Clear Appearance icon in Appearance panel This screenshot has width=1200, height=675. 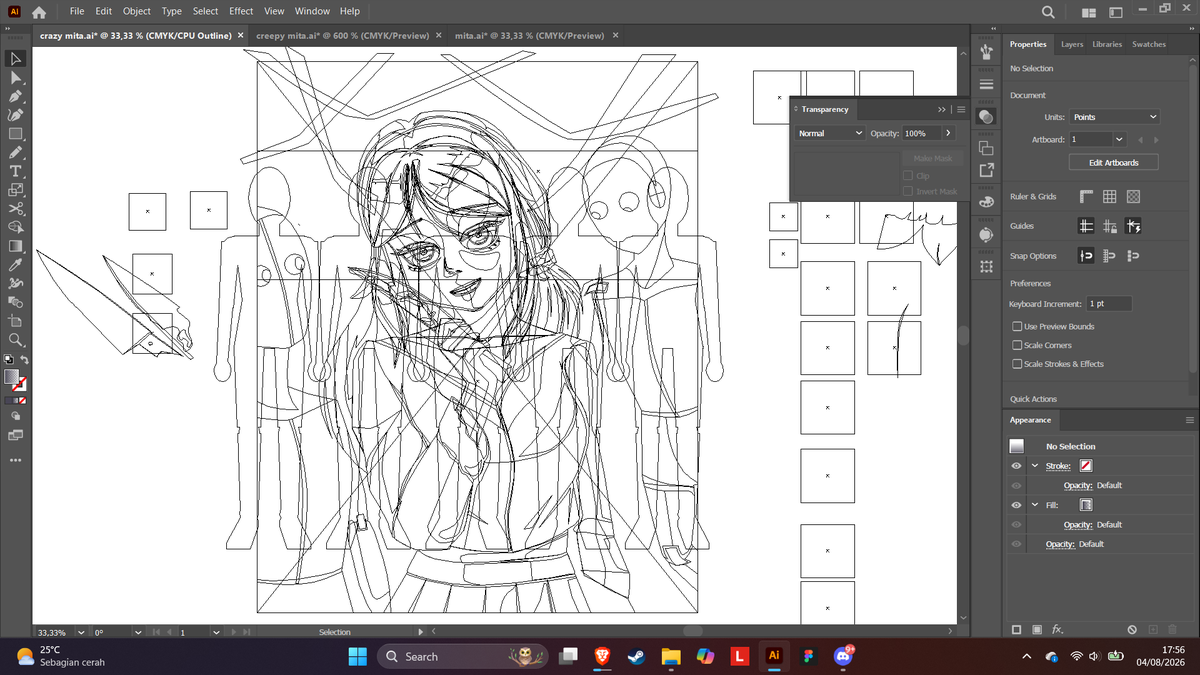point(1132,630)
